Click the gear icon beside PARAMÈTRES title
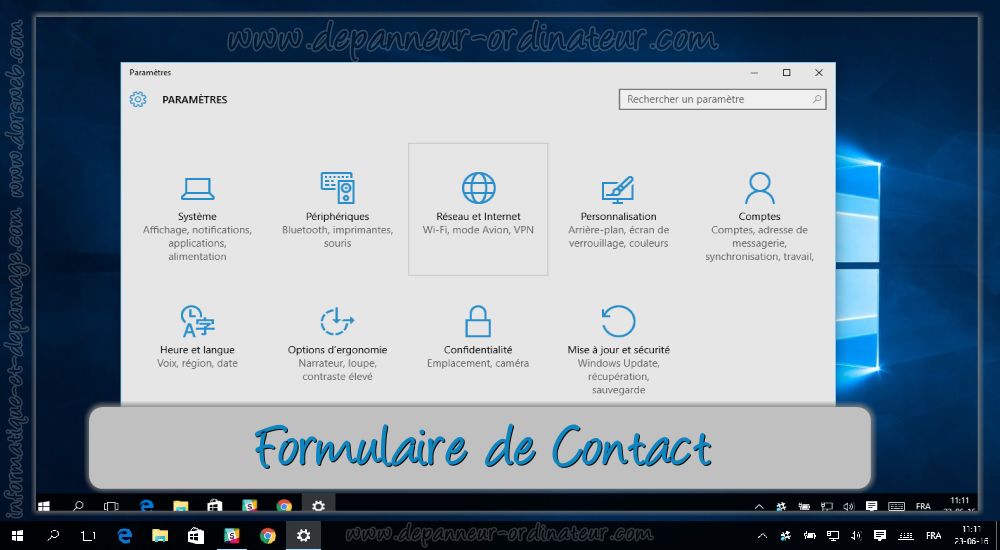This screenshot has width=1000, height=550. tap(138, 100)
